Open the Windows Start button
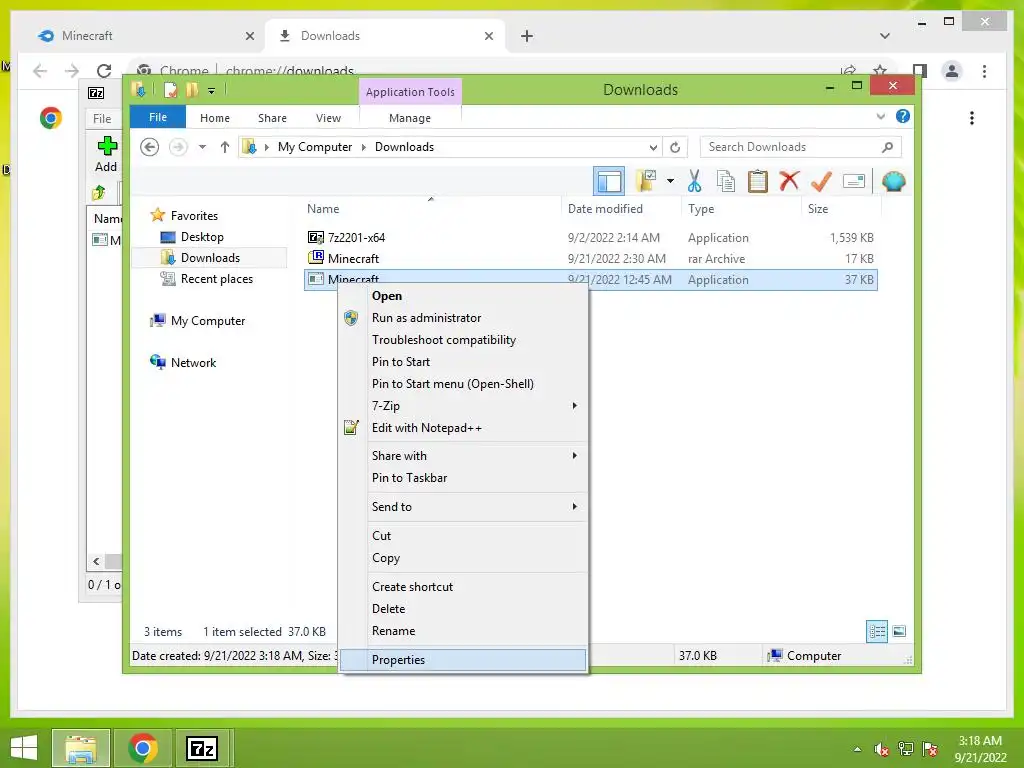The width and height of the screenshot is (1024, 768). (24, 748)
